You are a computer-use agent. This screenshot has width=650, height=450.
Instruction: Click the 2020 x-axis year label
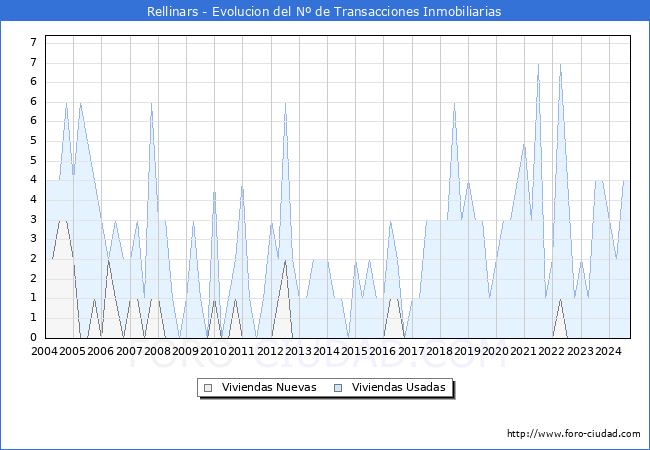(495, 351)
